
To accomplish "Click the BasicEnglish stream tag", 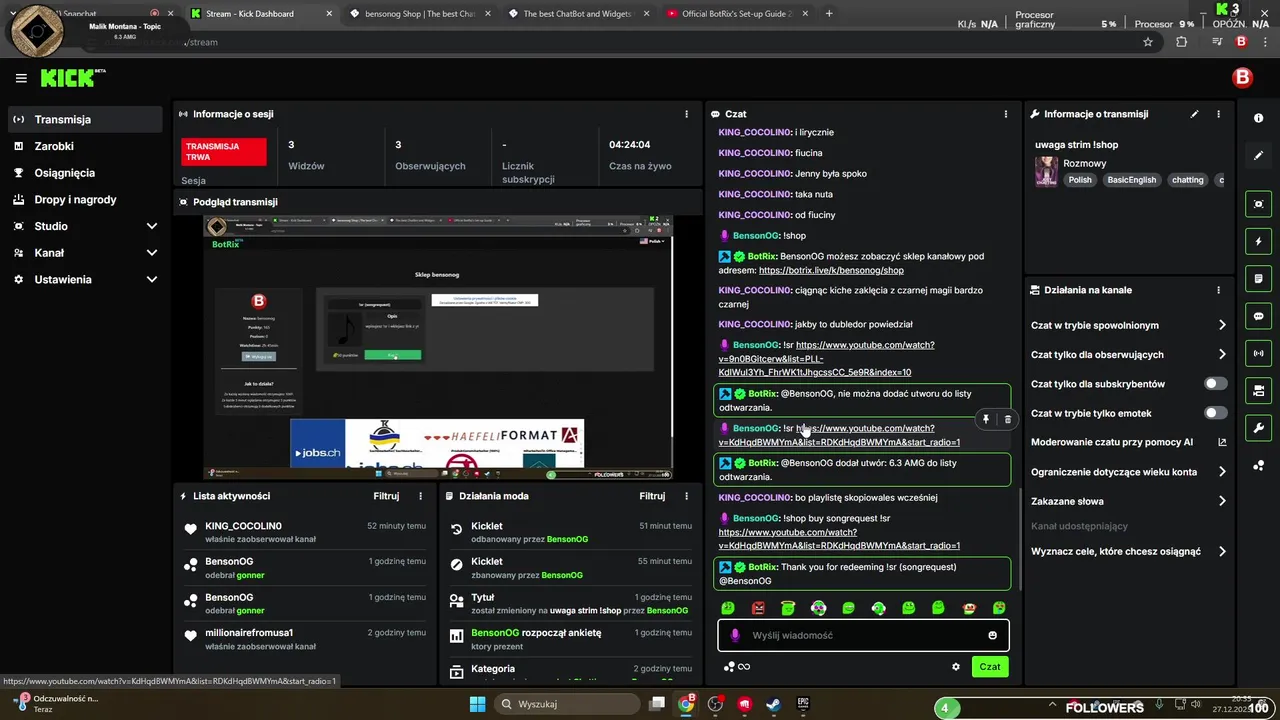I will 1131,180.
